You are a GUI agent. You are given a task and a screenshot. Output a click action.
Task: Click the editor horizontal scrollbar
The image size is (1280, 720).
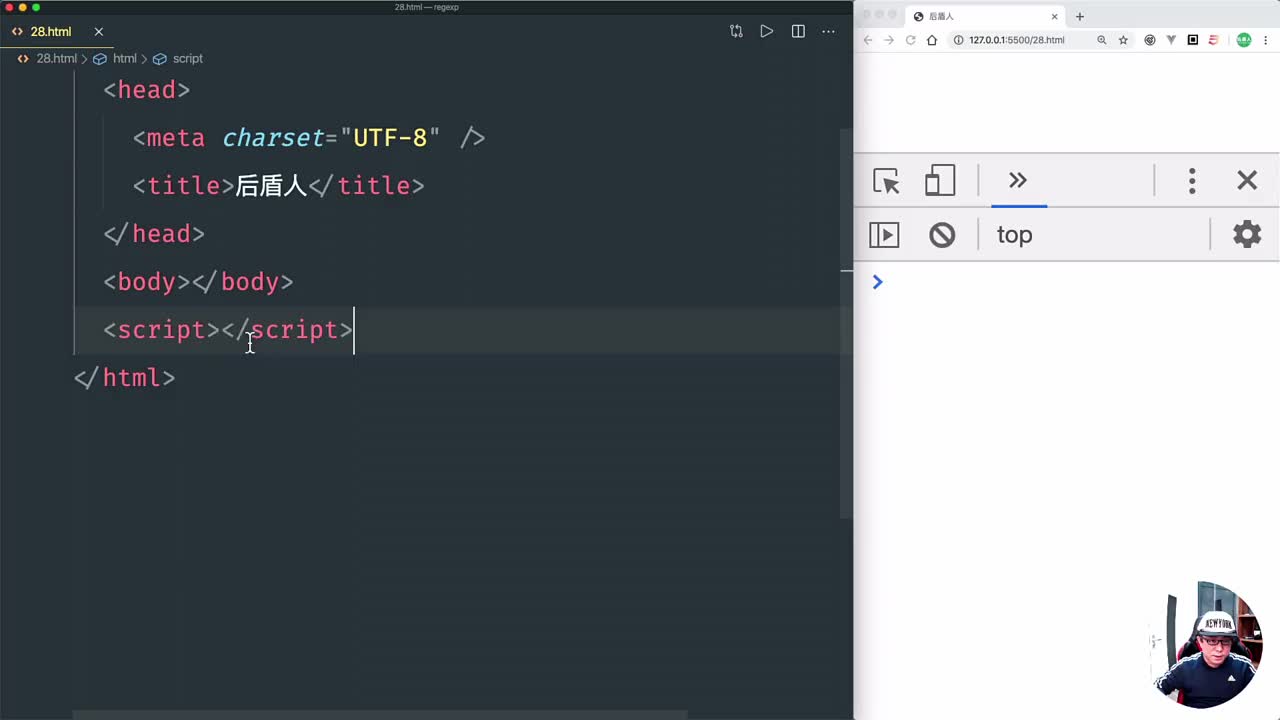(x=380, y=715)
